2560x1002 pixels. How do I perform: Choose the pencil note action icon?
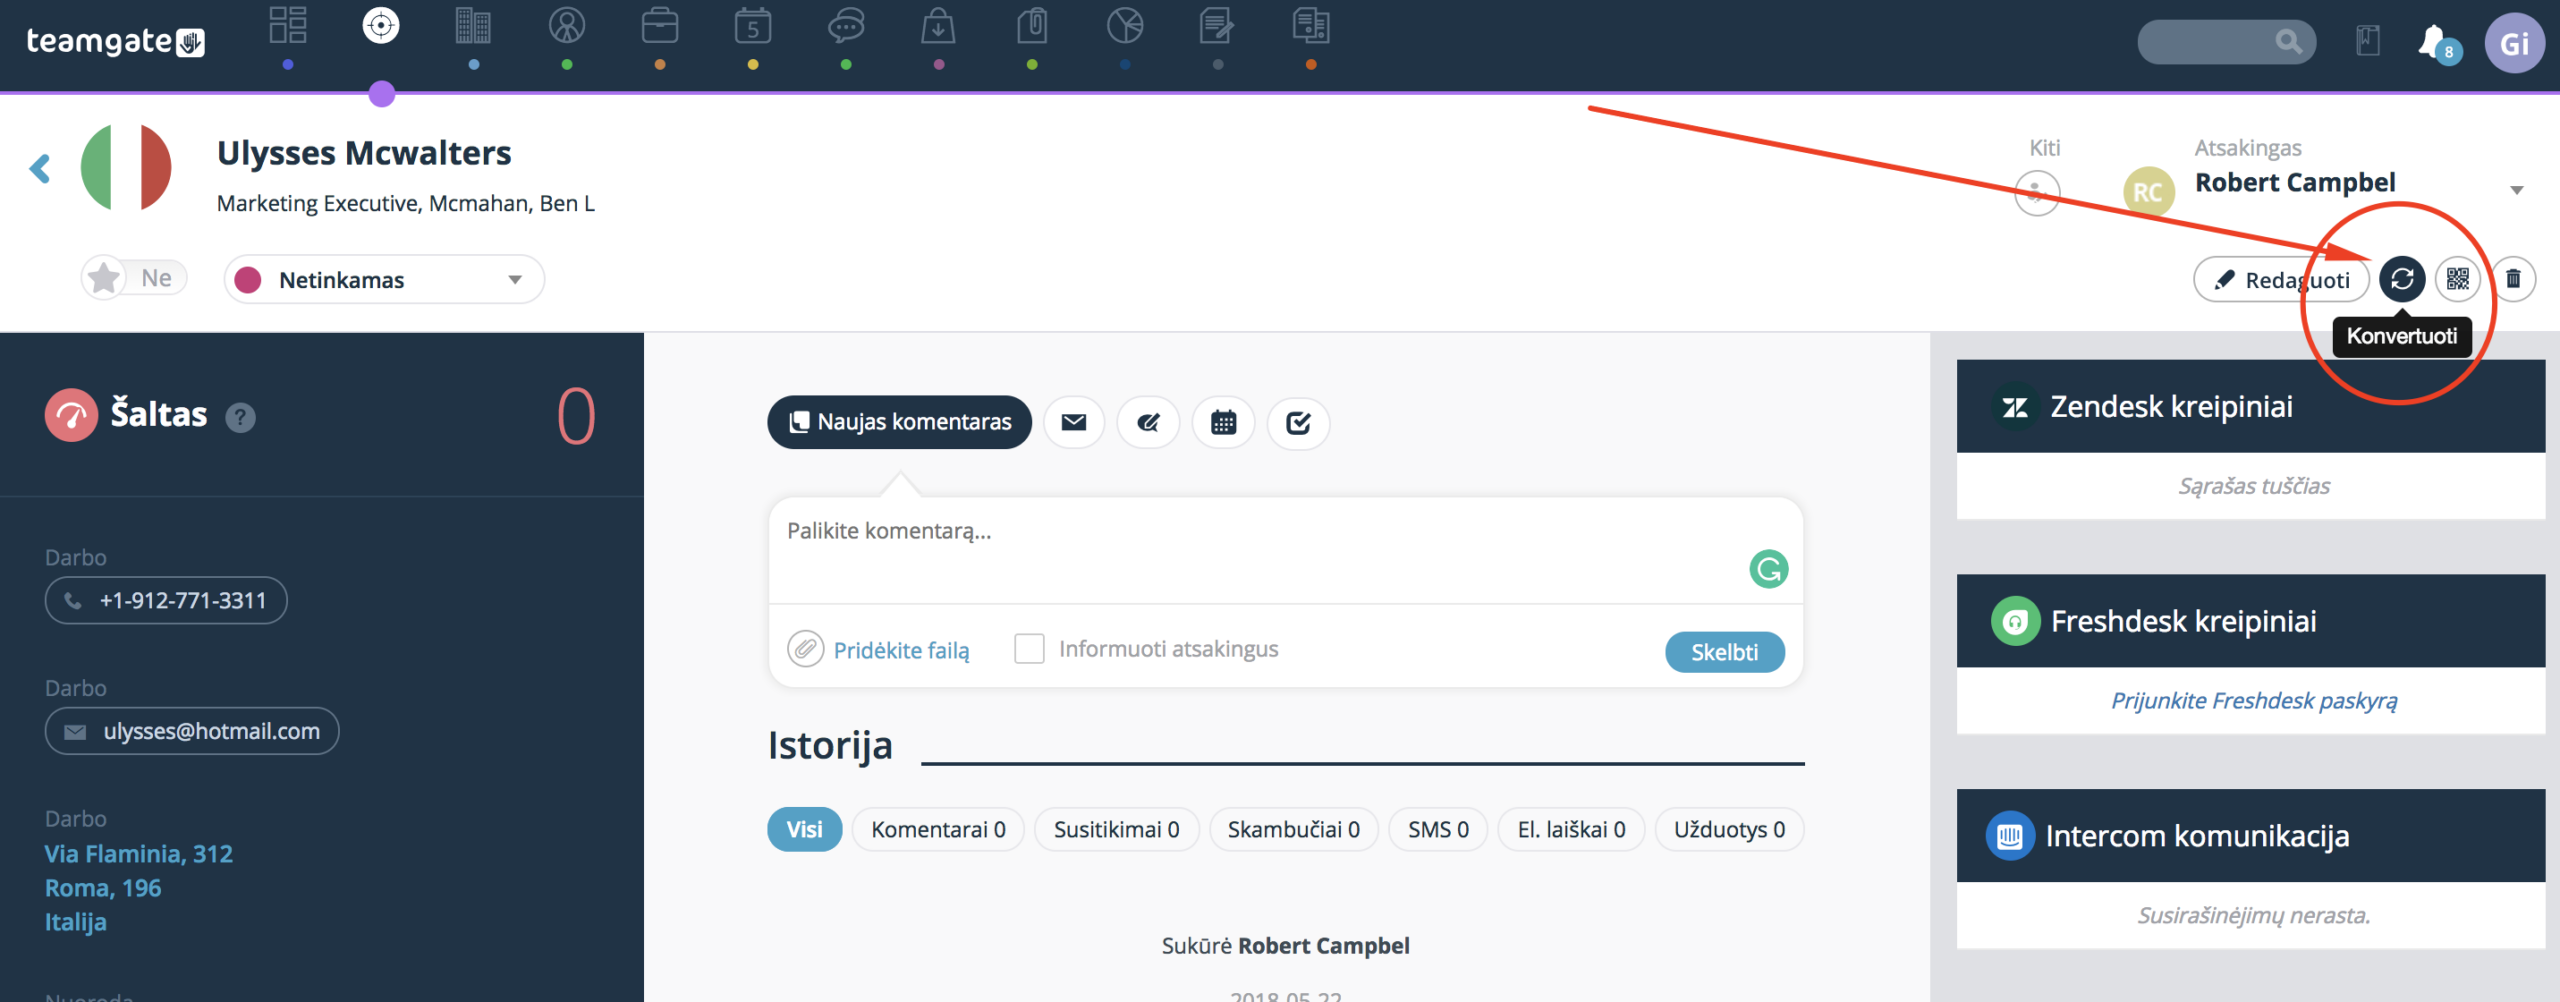[x=1148, y=423]
